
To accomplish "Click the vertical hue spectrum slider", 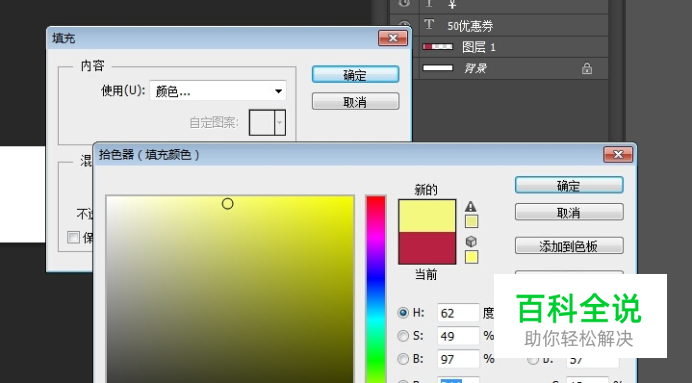I will 376,289.
